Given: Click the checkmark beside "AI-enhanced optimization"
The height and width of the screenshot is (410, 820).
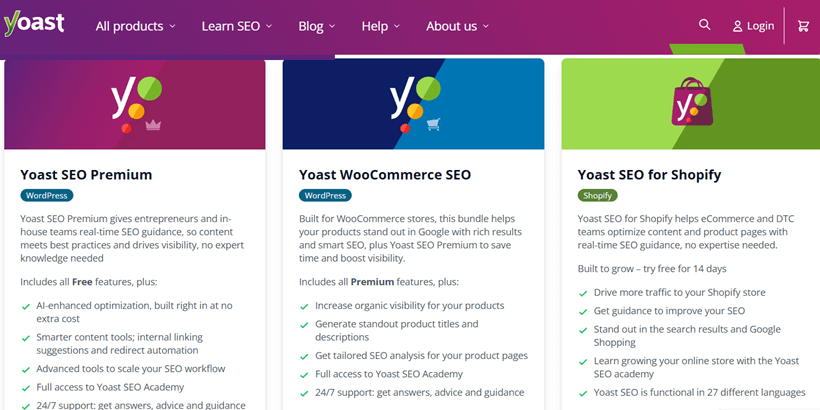Looking at the screenshot, I should tap(25, 306).
